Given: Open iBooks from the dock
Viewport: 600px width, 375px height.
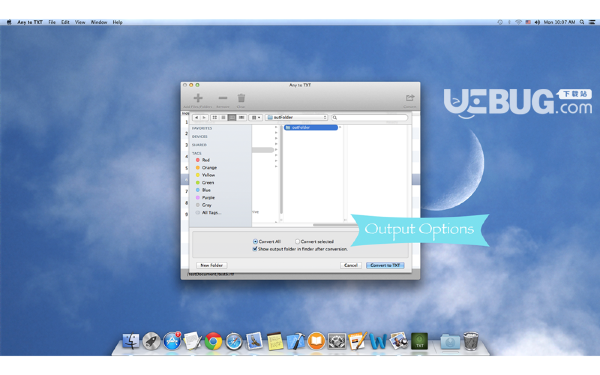Looking at the screenshot, I should [x=316, y=341].
